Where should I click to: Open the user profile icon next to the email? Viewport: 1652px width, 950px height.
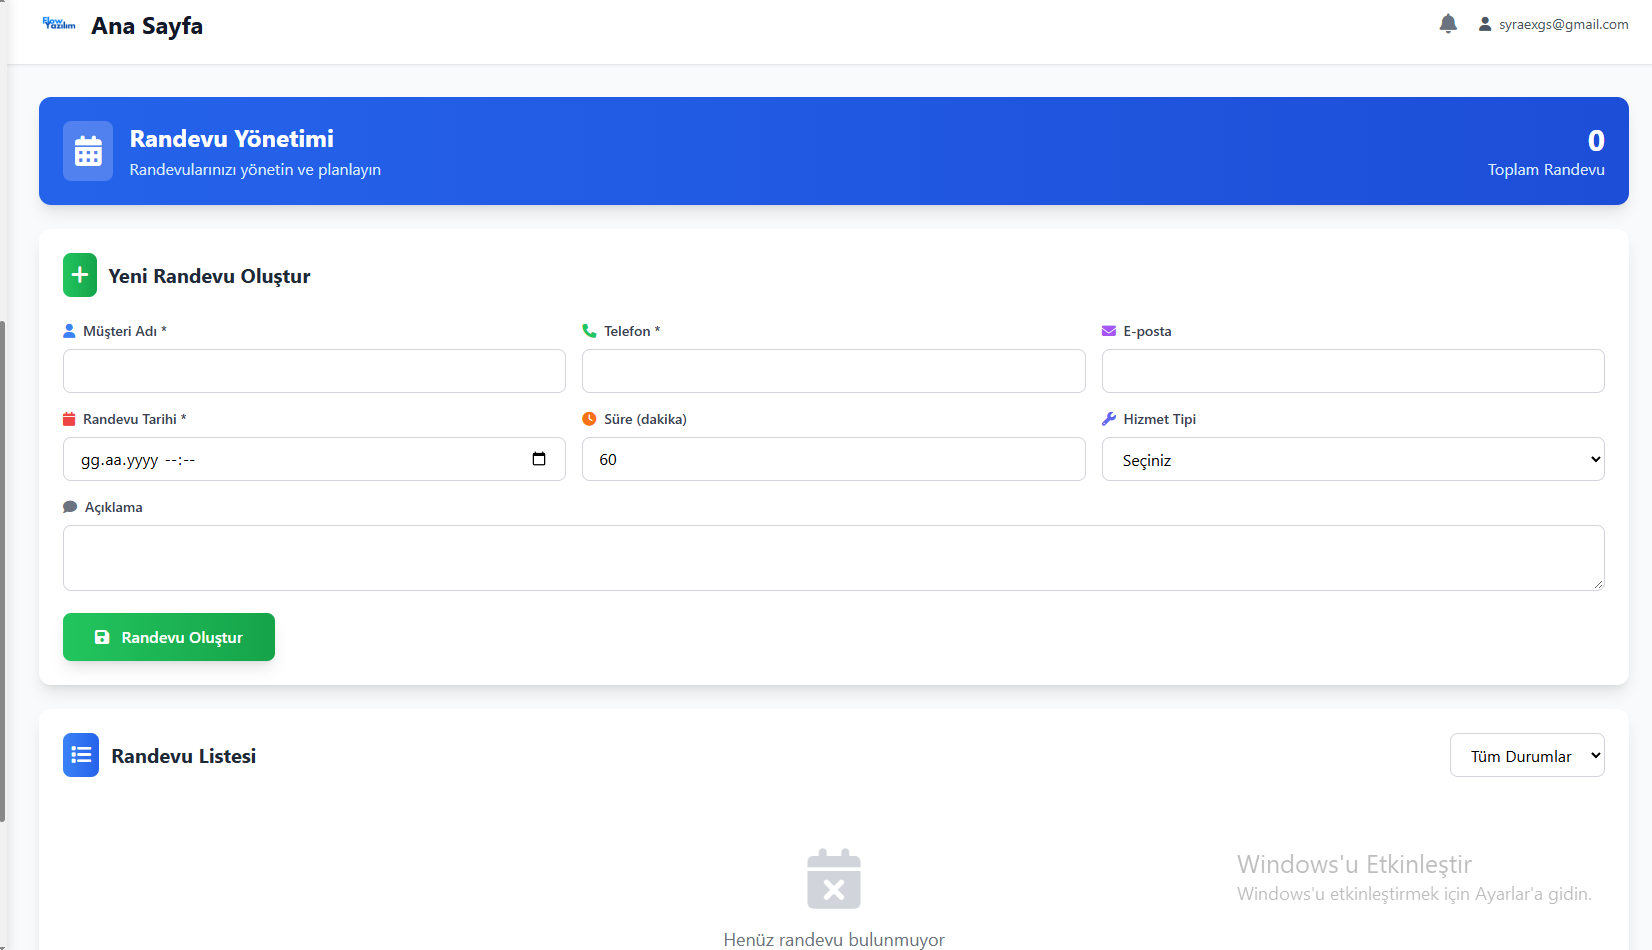[1485, 24]
